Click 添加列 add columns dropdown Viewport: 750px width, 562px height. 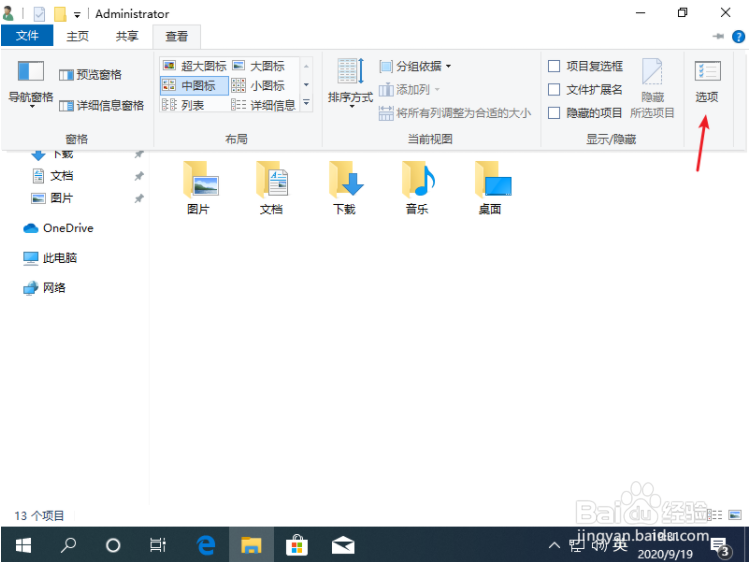coord(409,89)
